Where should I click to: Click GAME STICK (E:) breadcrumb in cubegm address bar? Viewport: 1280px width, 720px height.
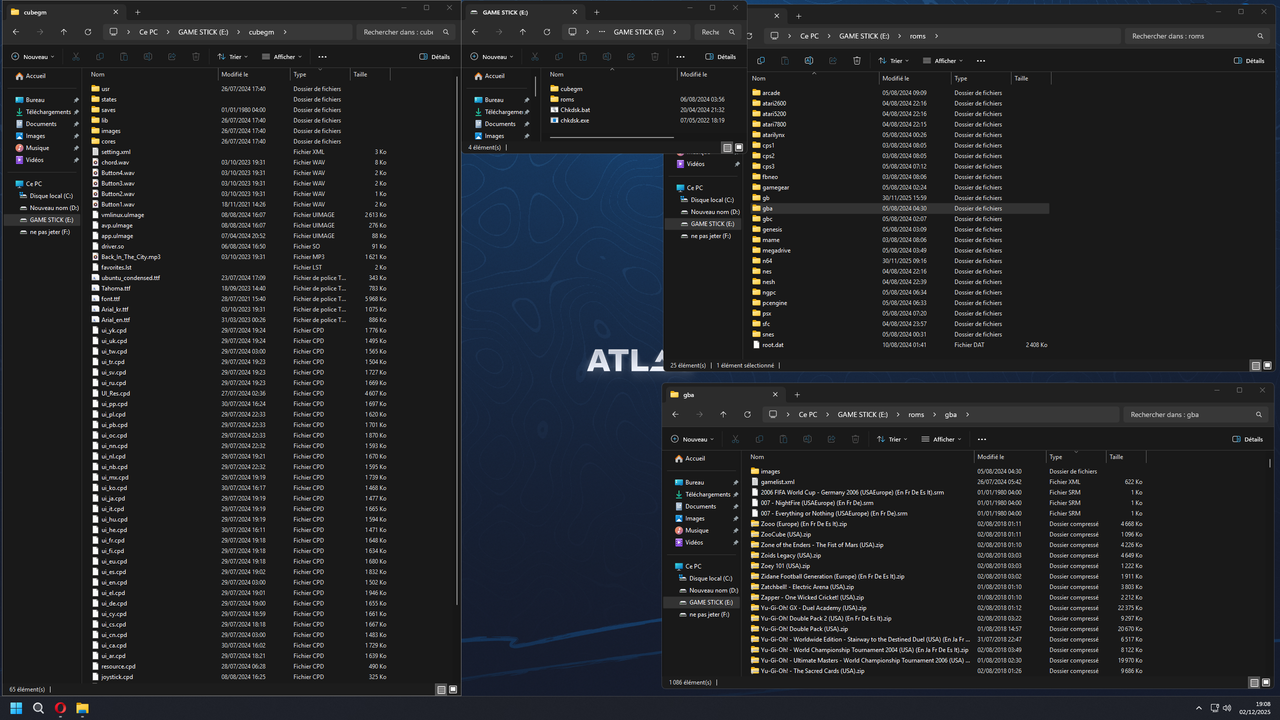204,32
